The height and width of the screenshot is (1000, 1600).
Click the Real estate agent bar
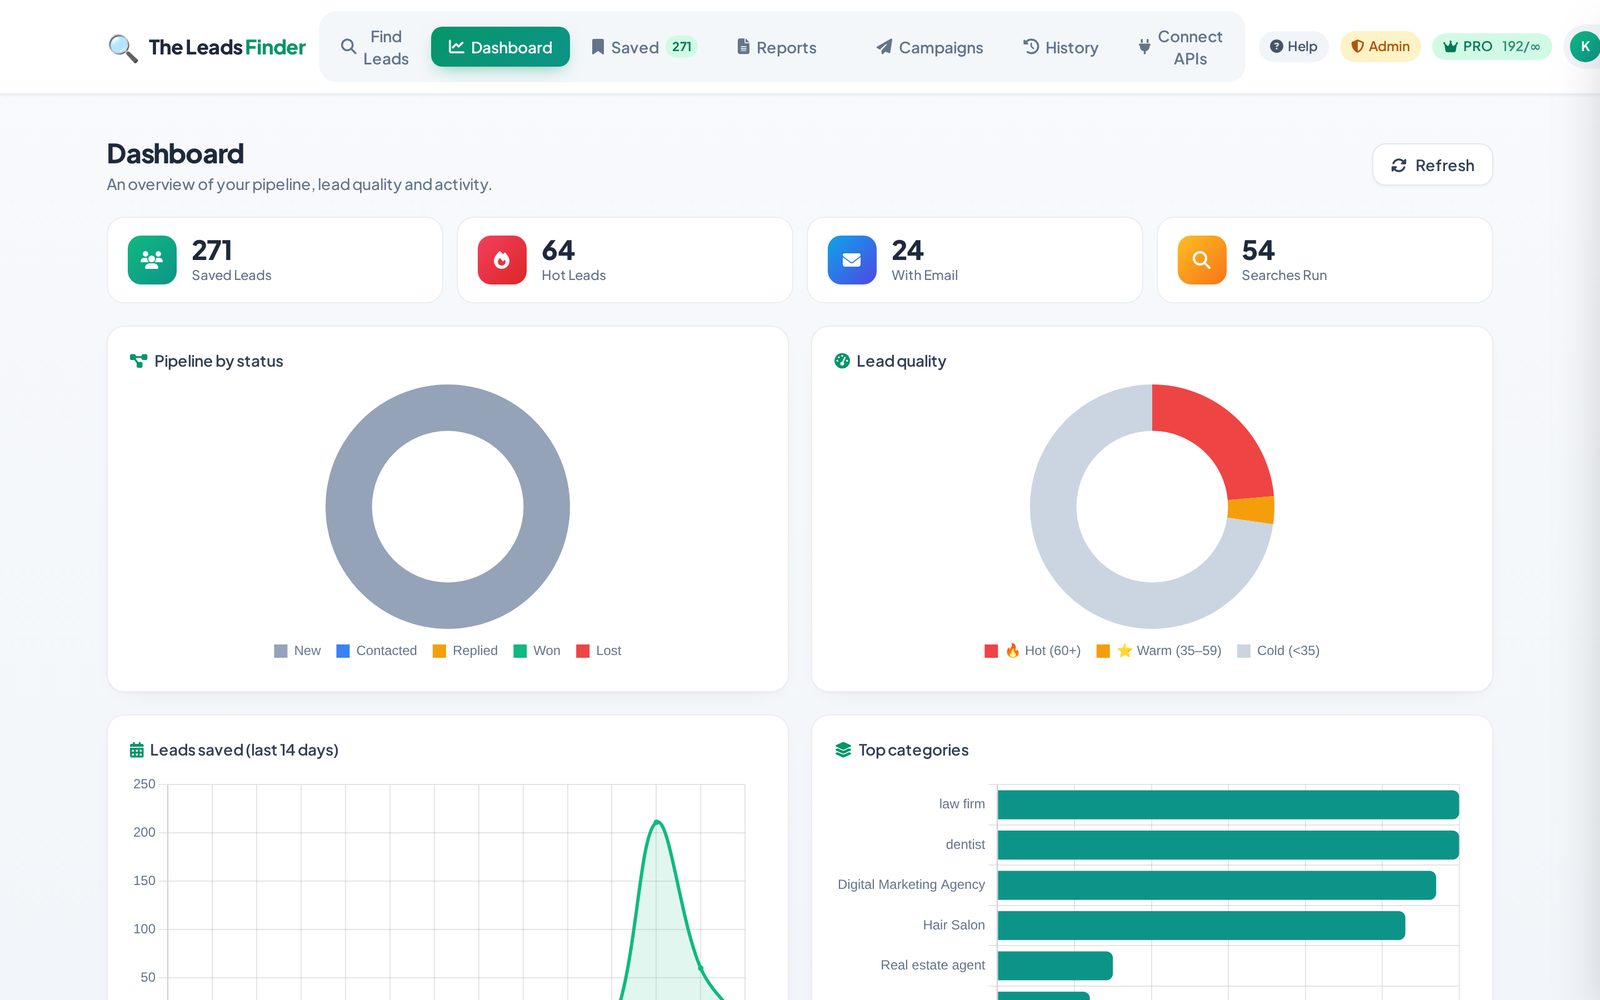pyautogui.click(x=1055, y=966)
